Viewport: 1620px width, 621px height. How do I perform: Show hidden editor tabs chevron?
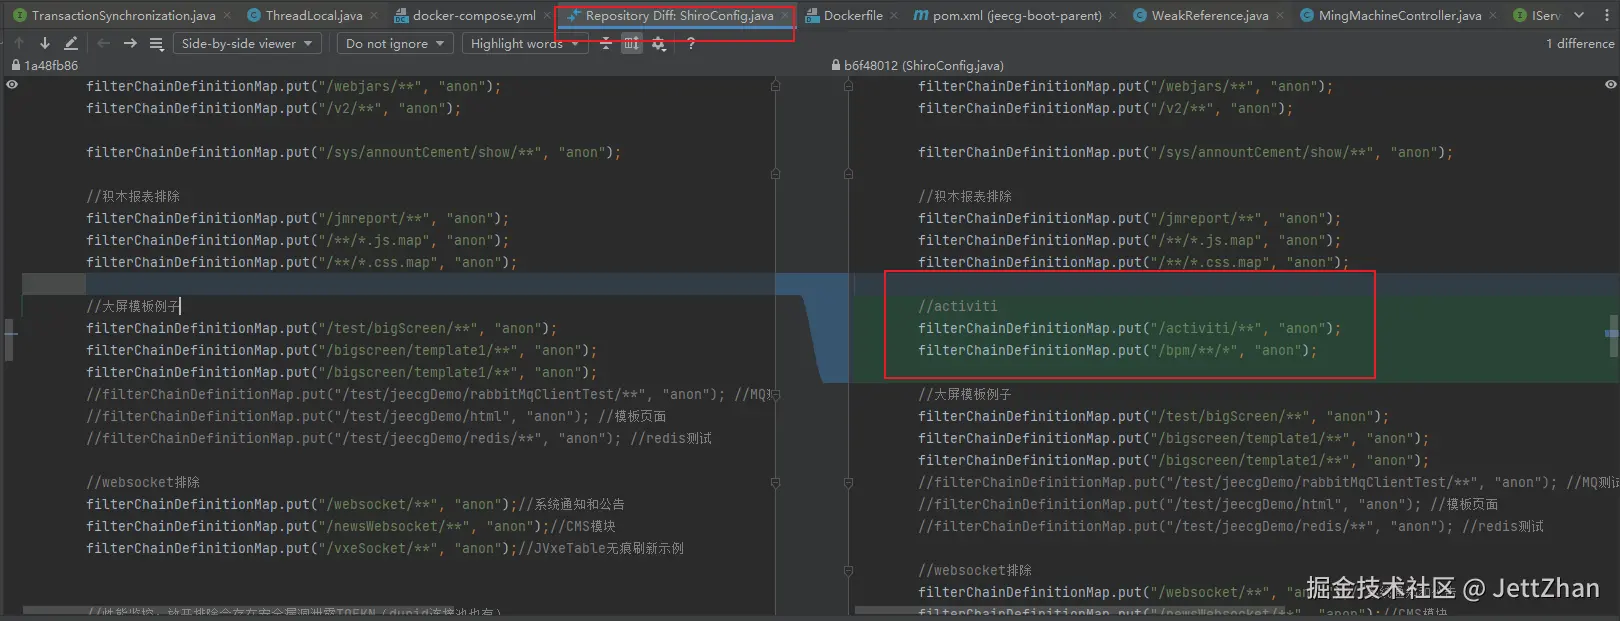[1579, 15]
